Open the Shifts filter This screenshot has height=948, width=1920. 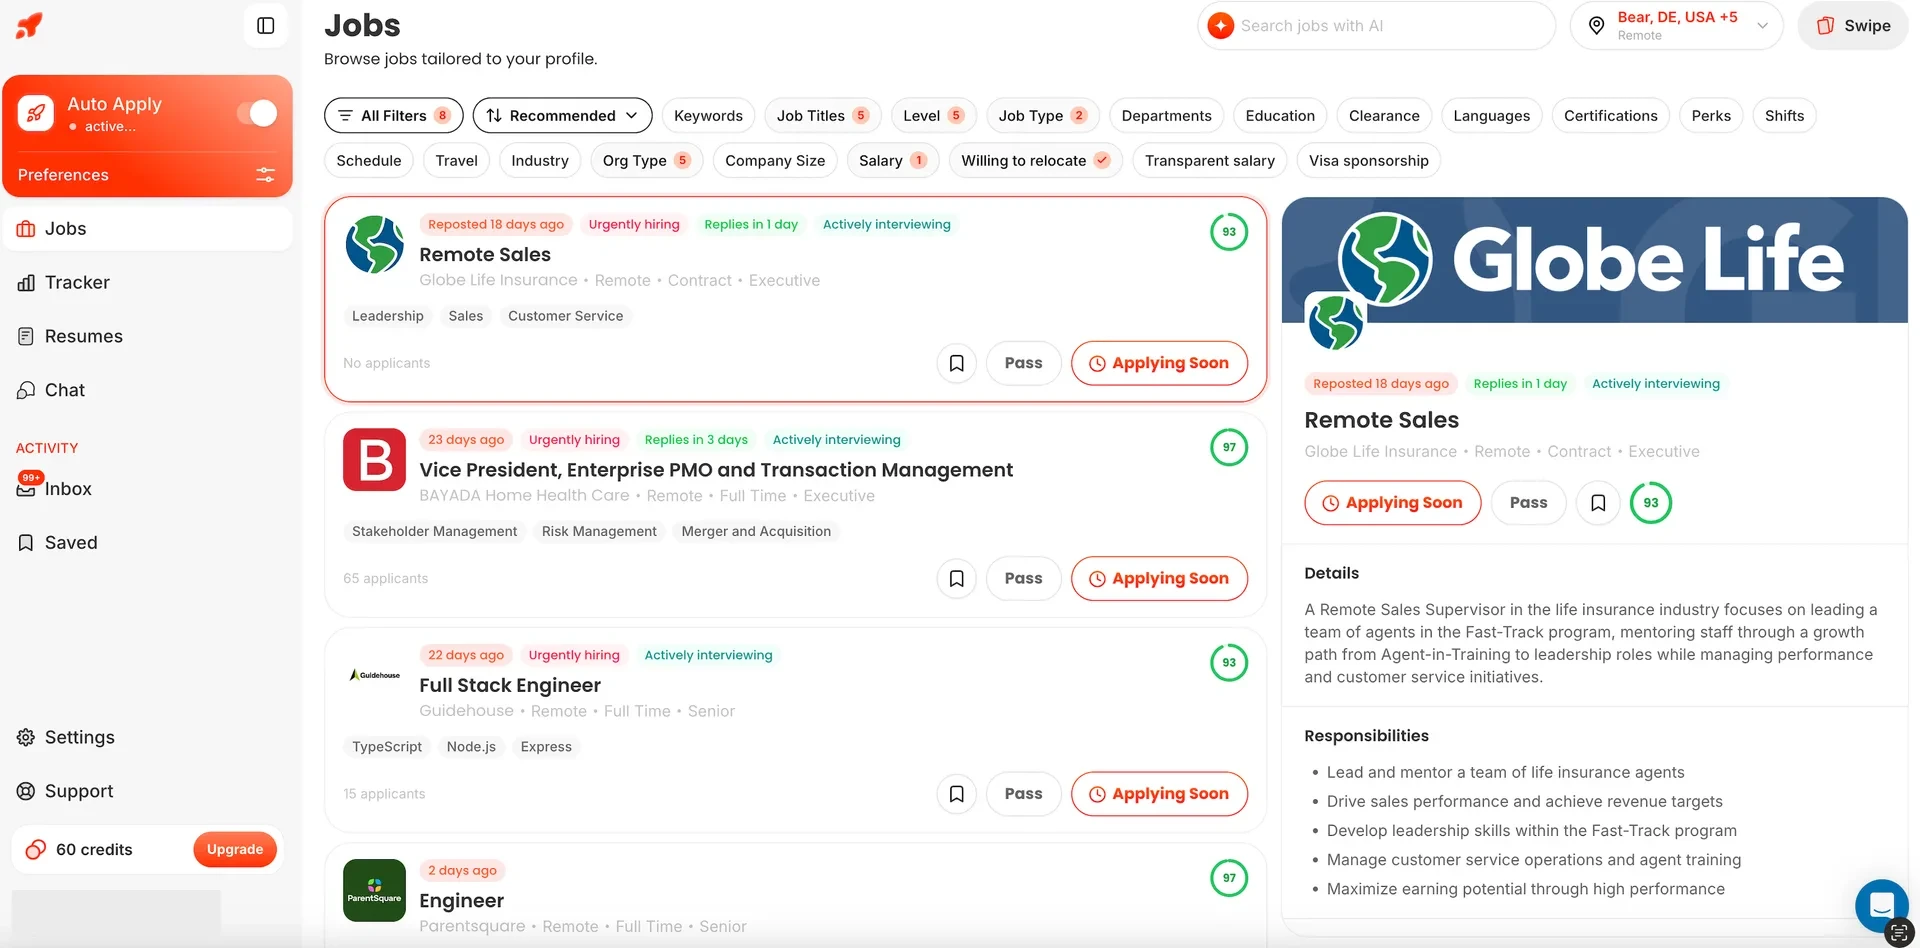tap(1784, 116)
